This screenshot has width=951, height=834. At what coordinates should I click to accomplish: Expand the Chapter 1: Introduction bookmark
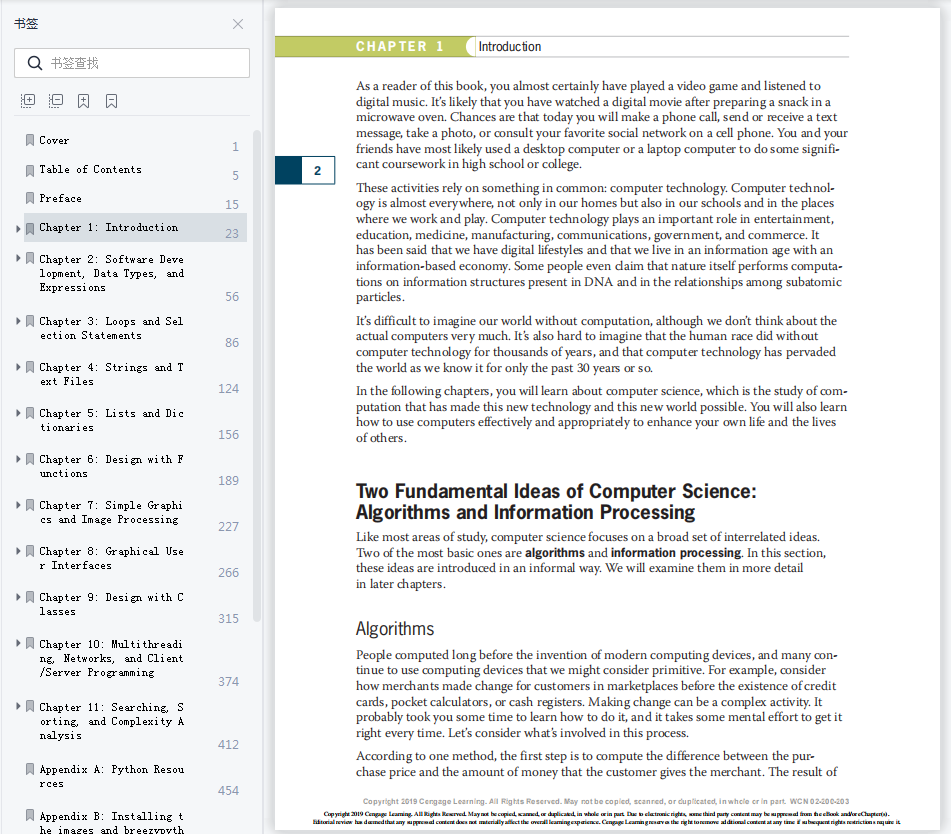coord(19,229)
